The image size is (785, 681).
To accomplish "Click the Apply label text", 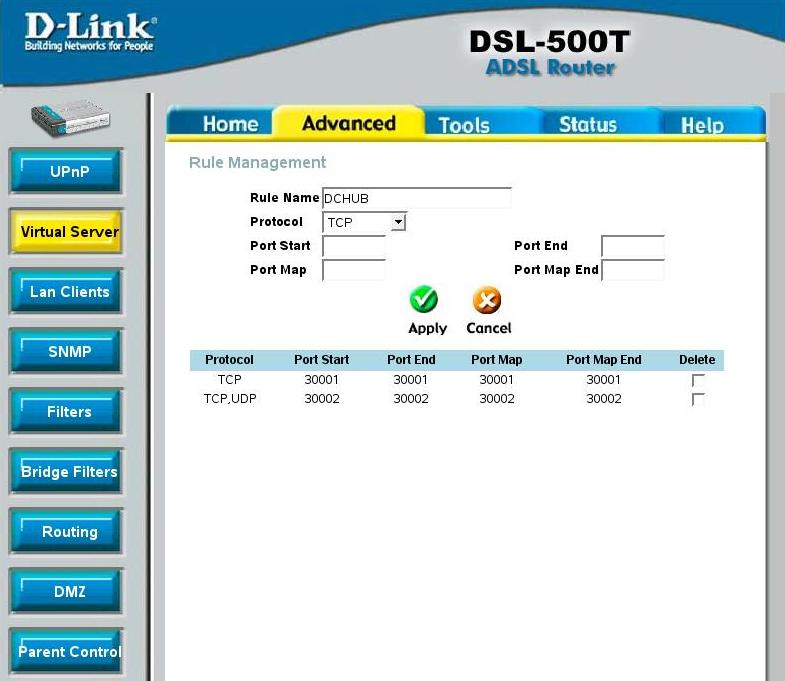I will pyautogui.click(x=428, y=328).
